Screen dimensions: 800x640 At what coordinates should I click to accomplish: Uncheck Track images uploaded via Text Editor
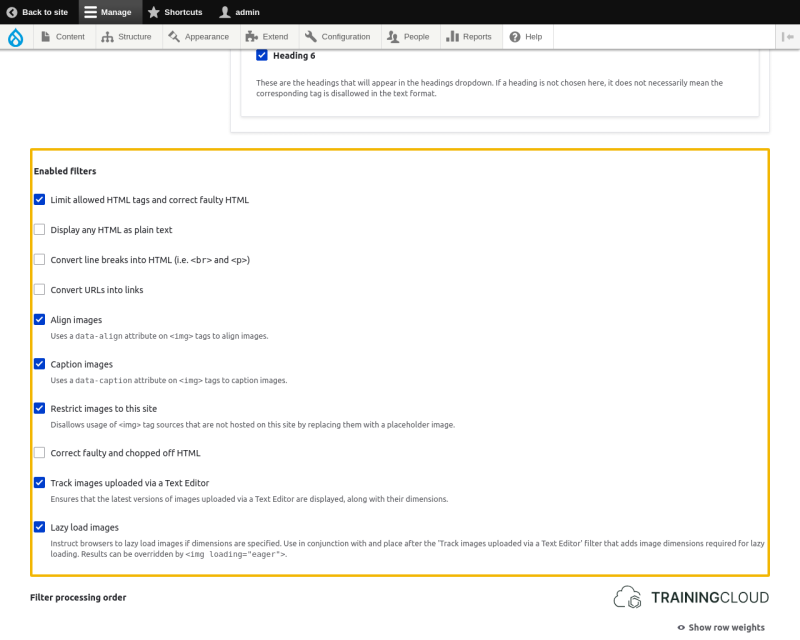point(39,483)
